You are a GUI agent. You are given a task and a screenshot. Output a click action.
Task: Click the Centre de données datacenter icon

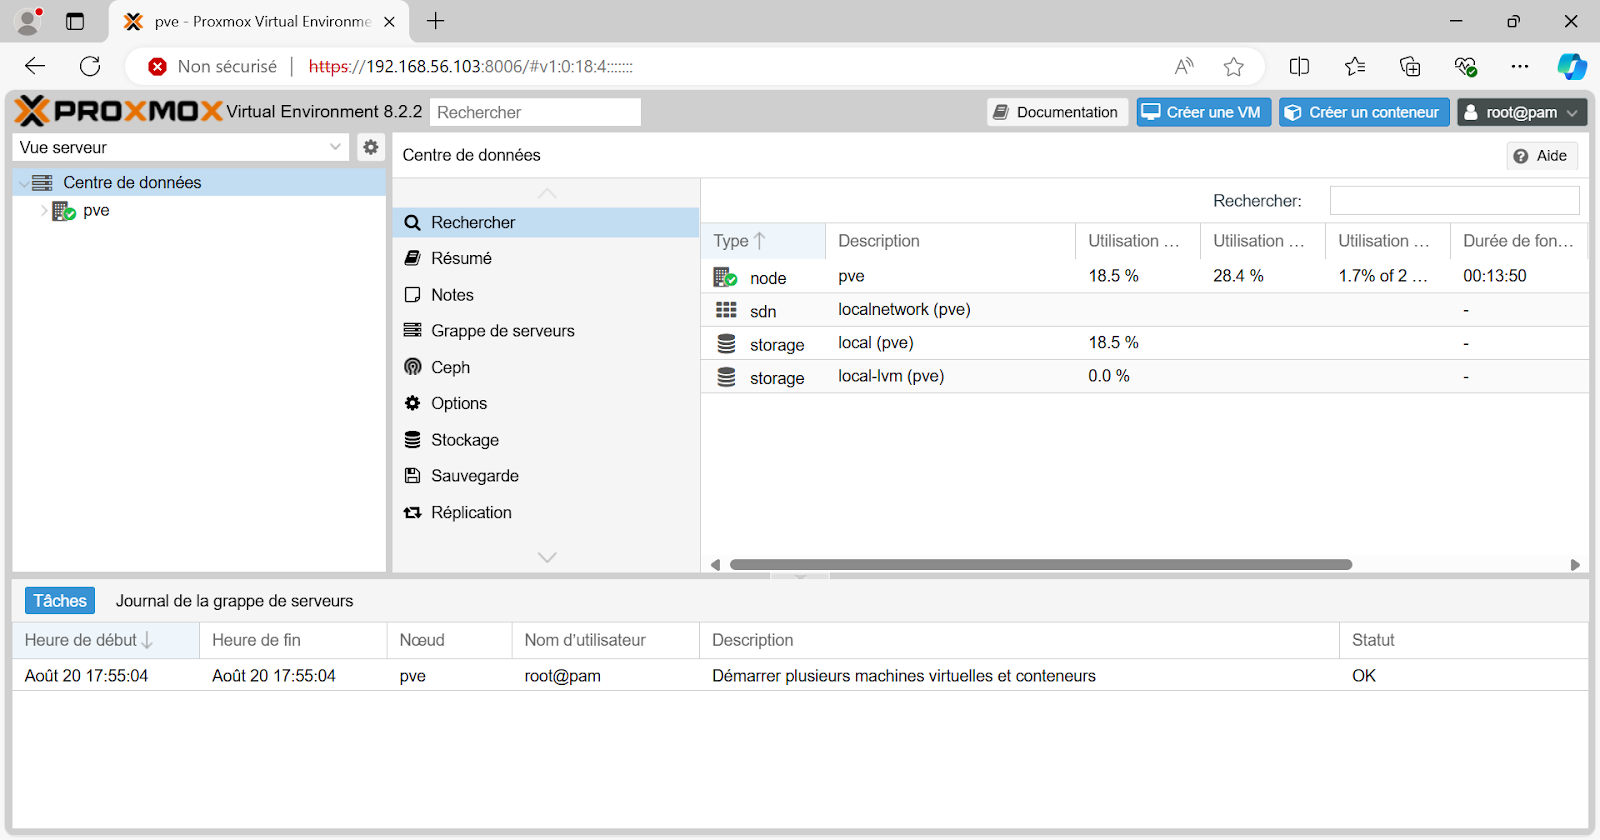click(42, 183)
